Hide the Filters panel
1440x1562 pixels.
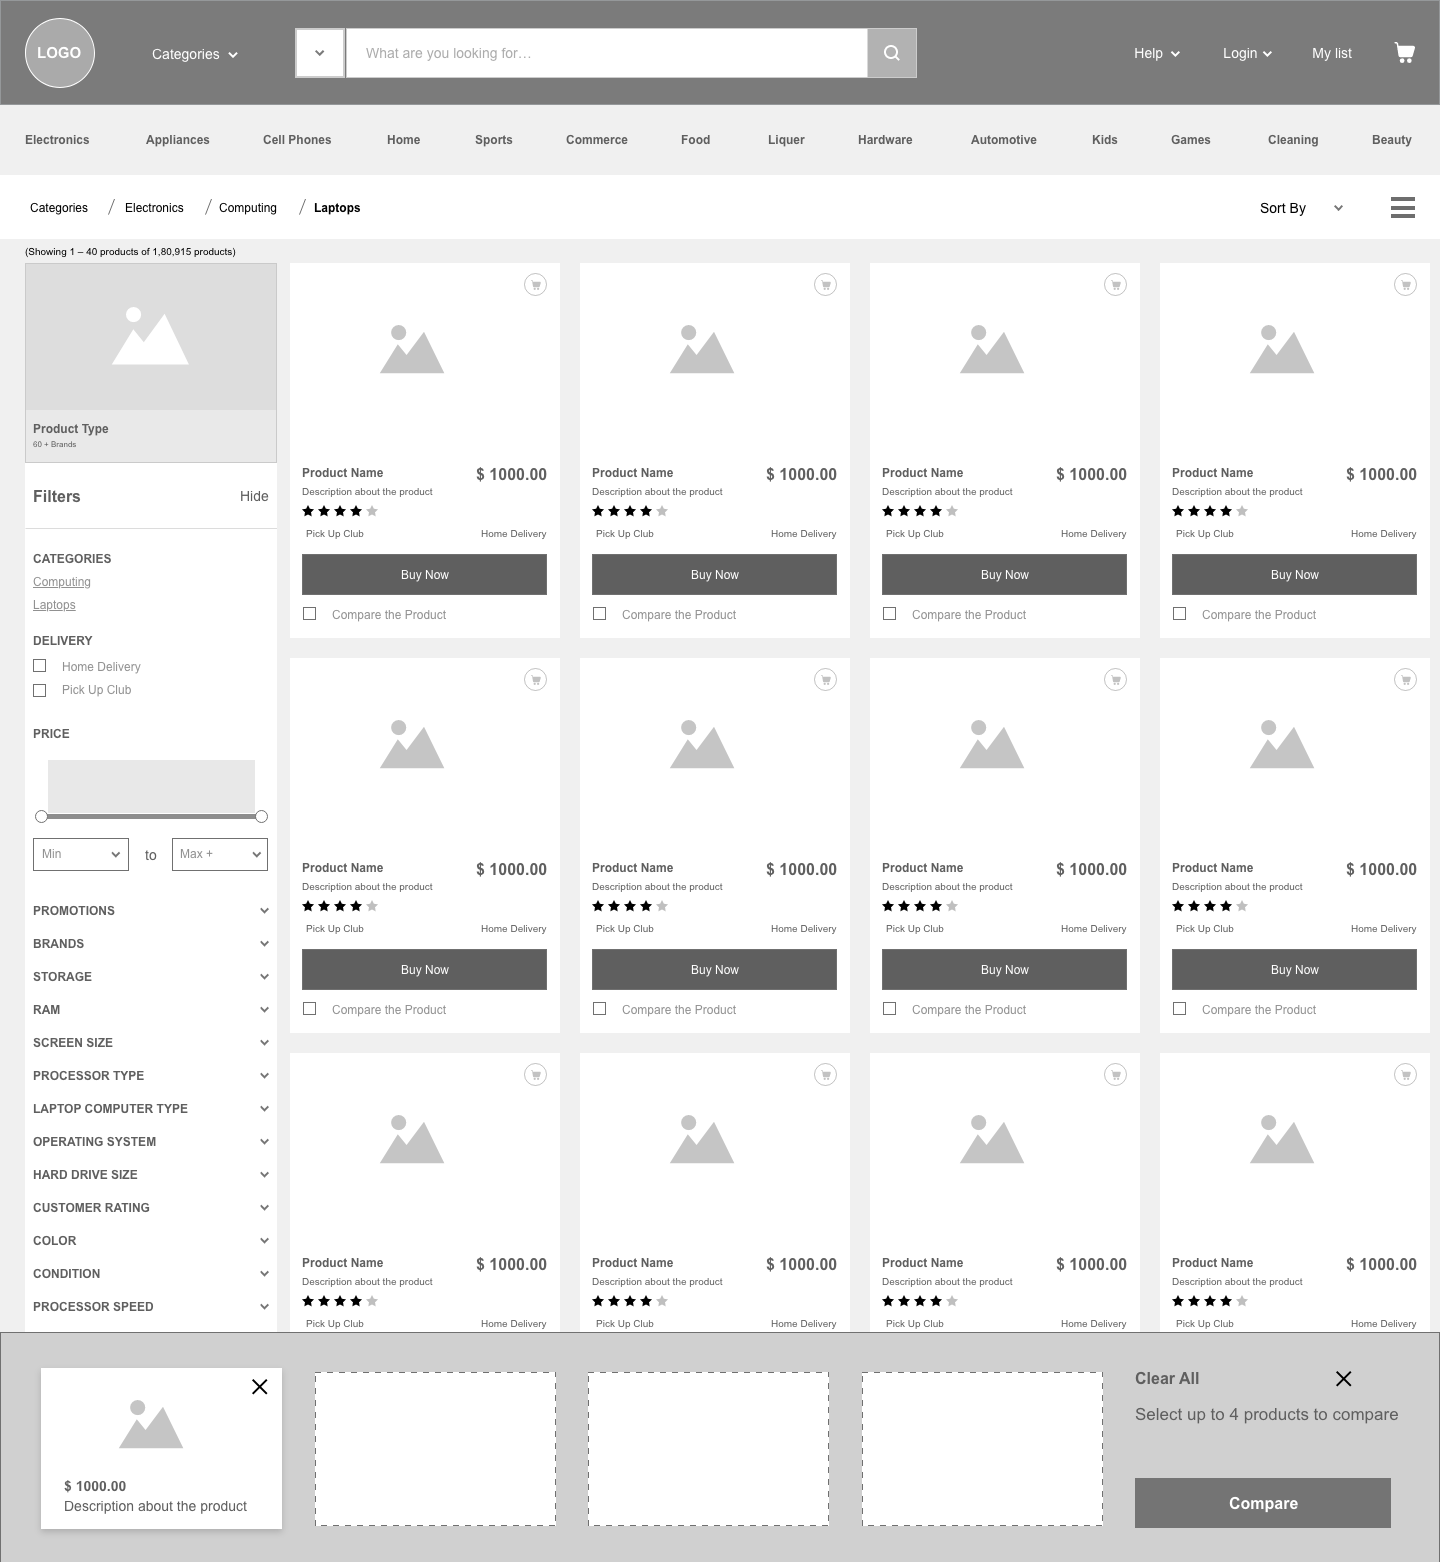pyautogui.click(x=254, y=496)
